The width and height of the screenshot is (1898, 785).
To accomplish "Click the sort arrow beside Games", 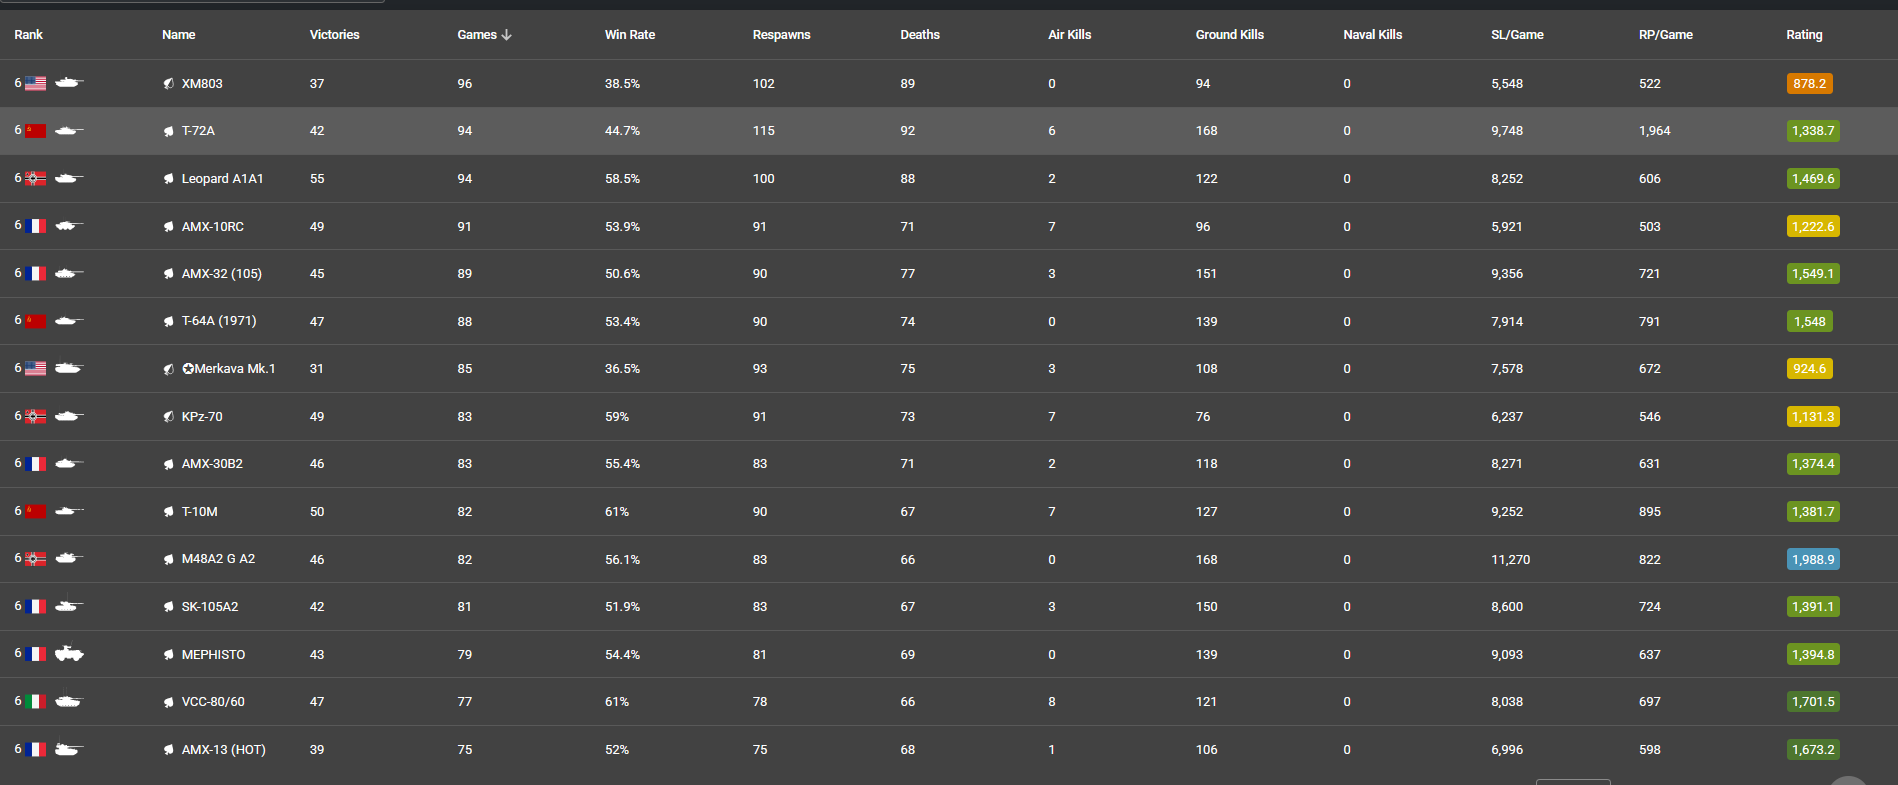I will 507,35.
